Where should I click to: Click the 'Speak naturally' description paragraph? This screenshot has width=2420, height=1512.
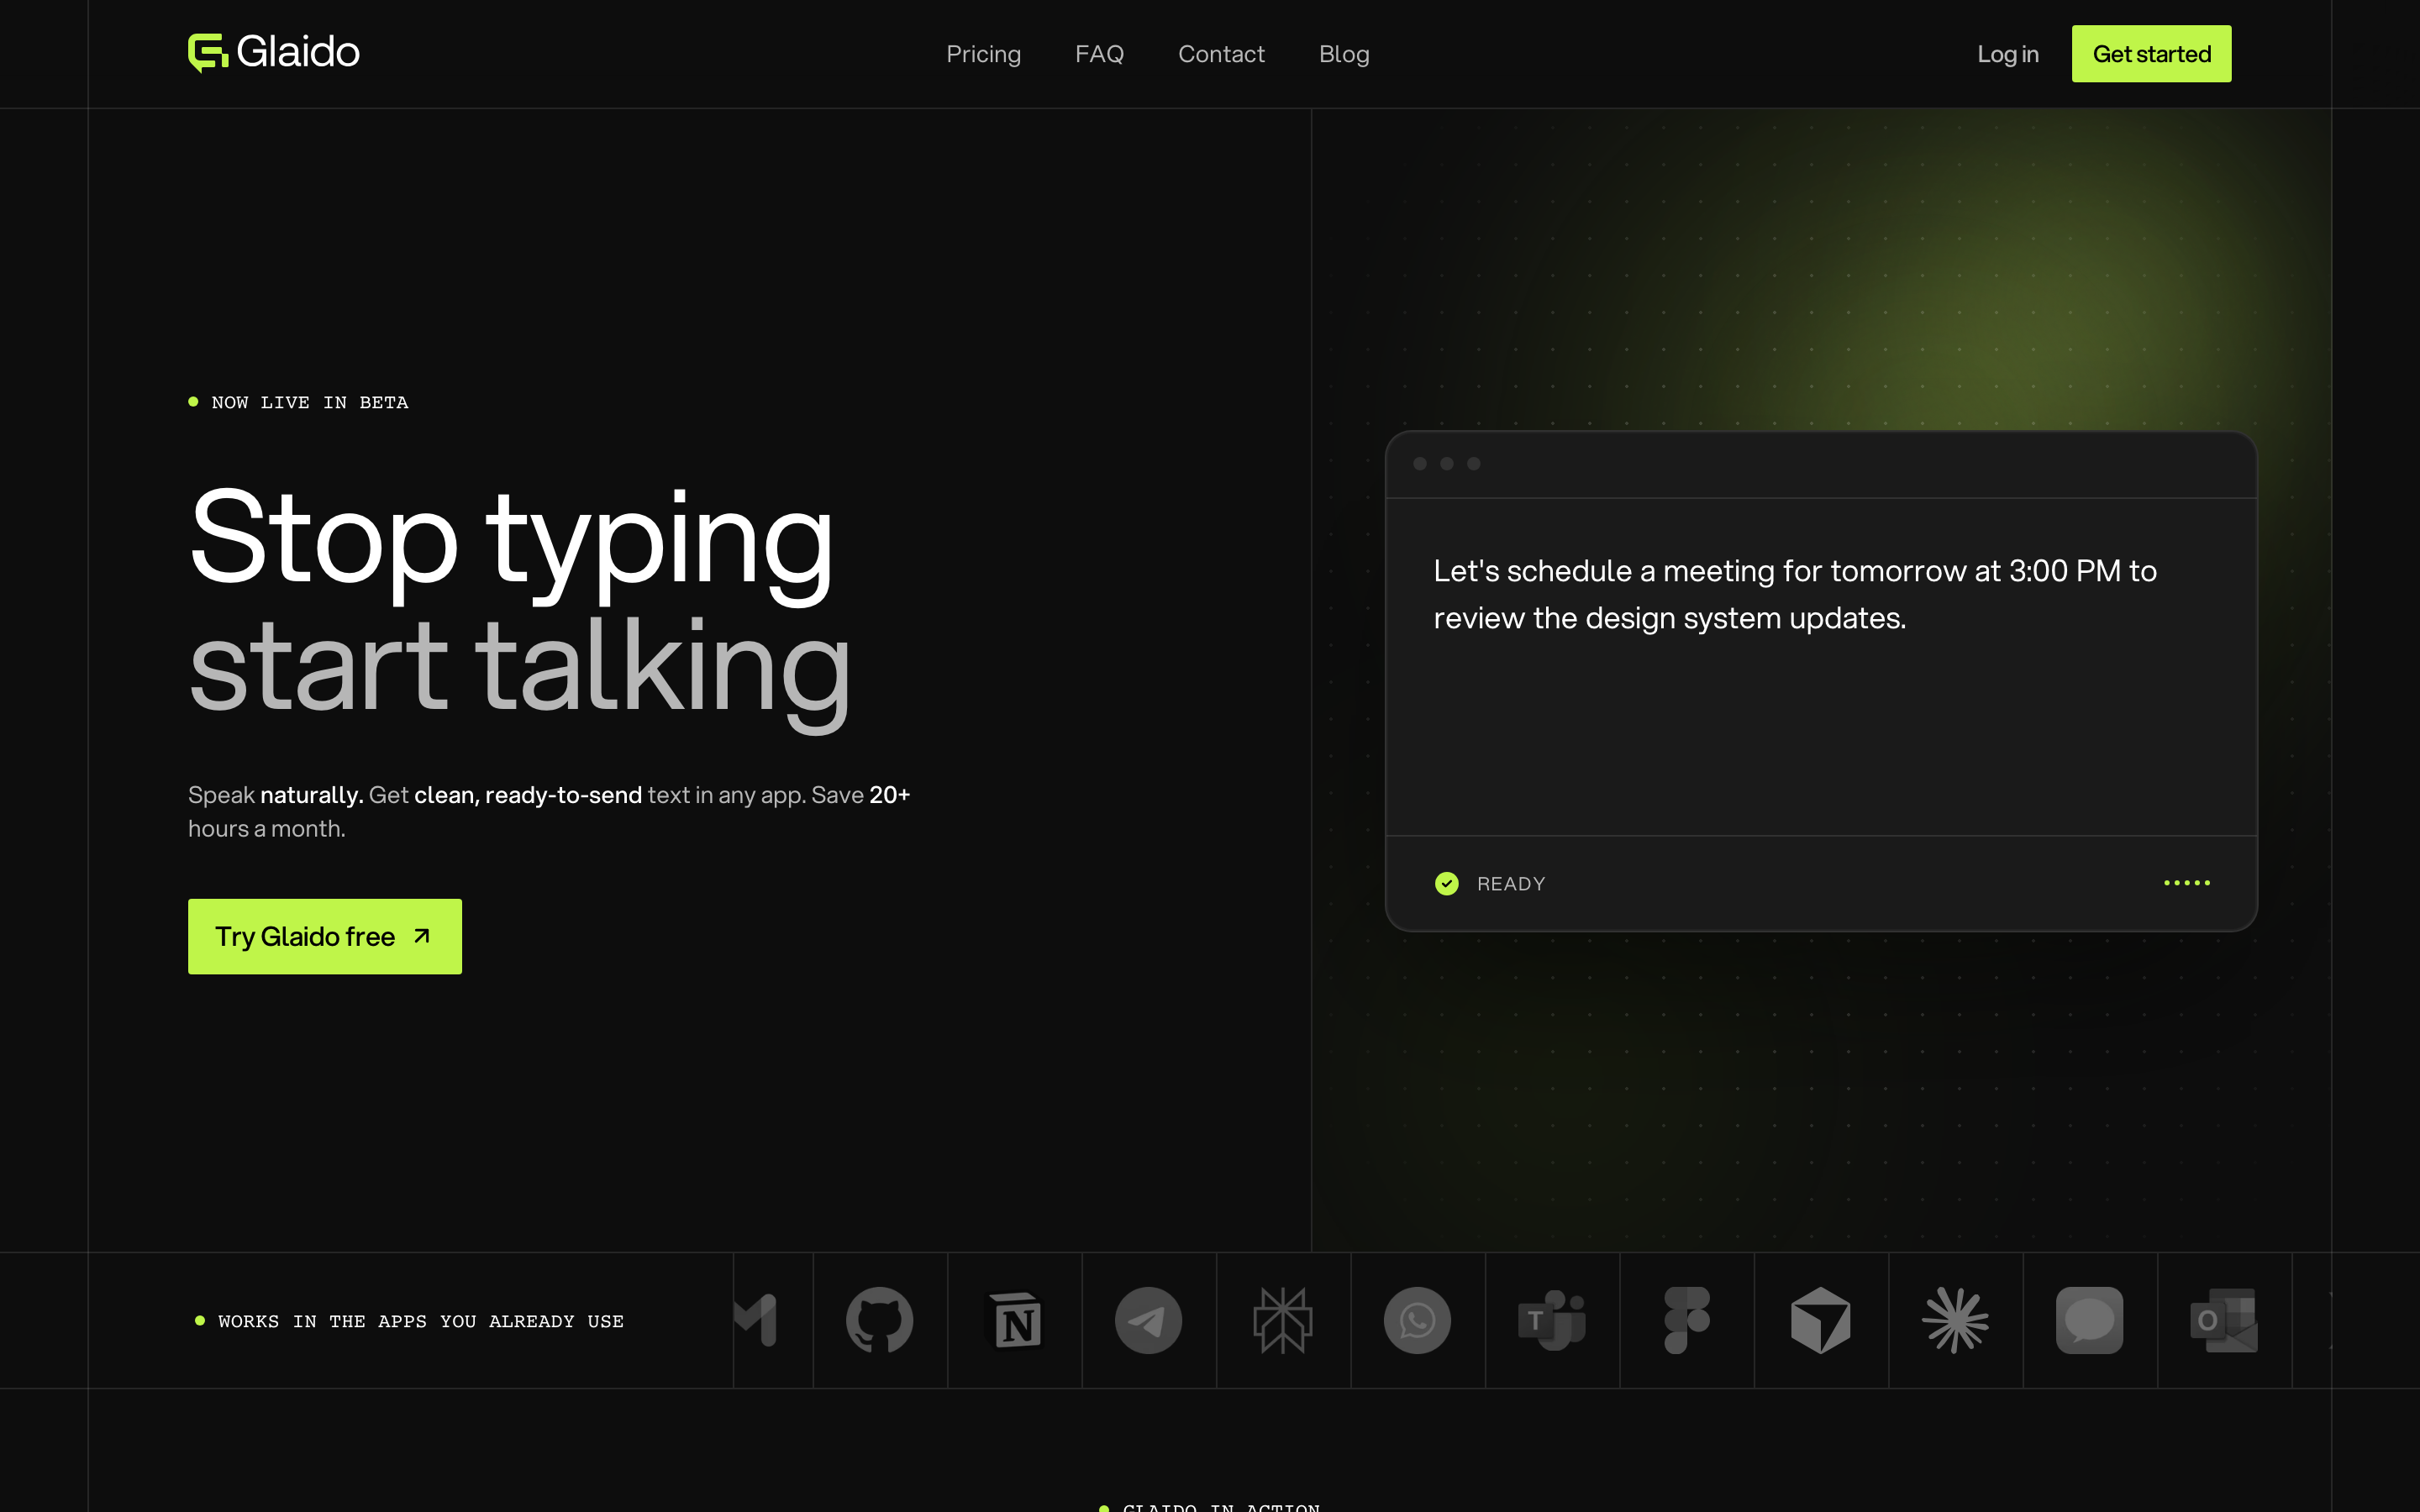point(549,811)
